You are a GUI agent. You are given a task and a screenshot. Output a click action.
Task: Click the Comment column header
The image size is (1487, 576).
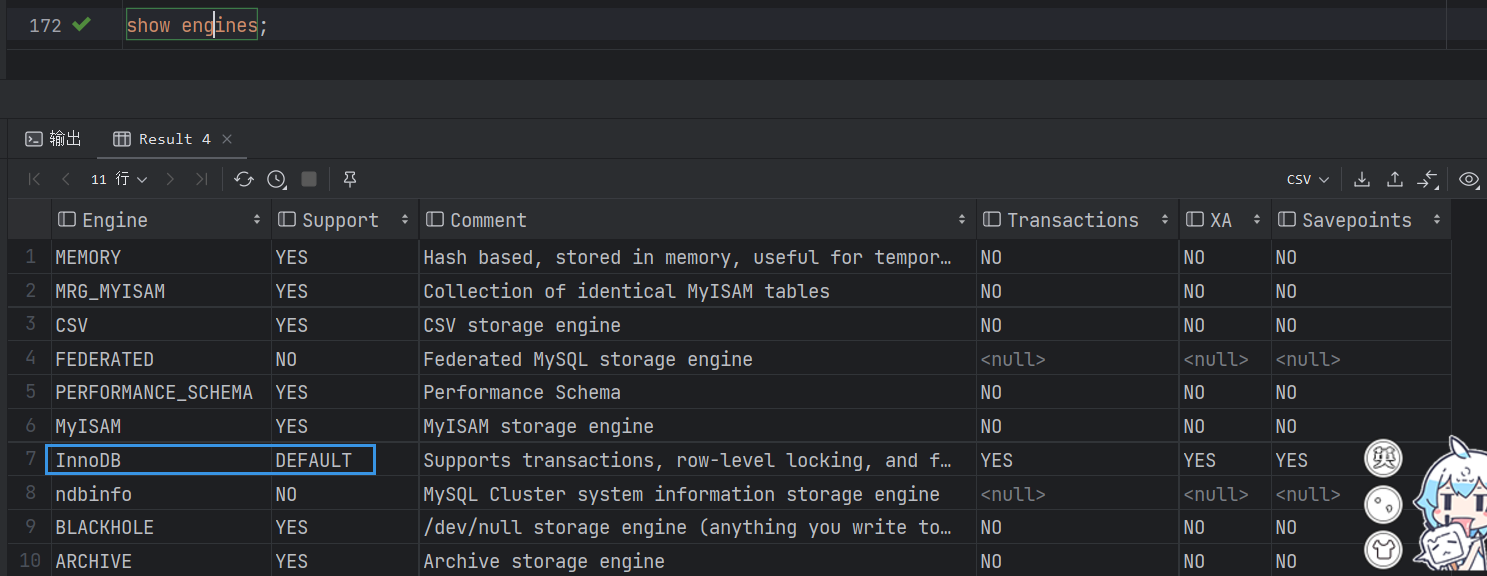[697, 220]
